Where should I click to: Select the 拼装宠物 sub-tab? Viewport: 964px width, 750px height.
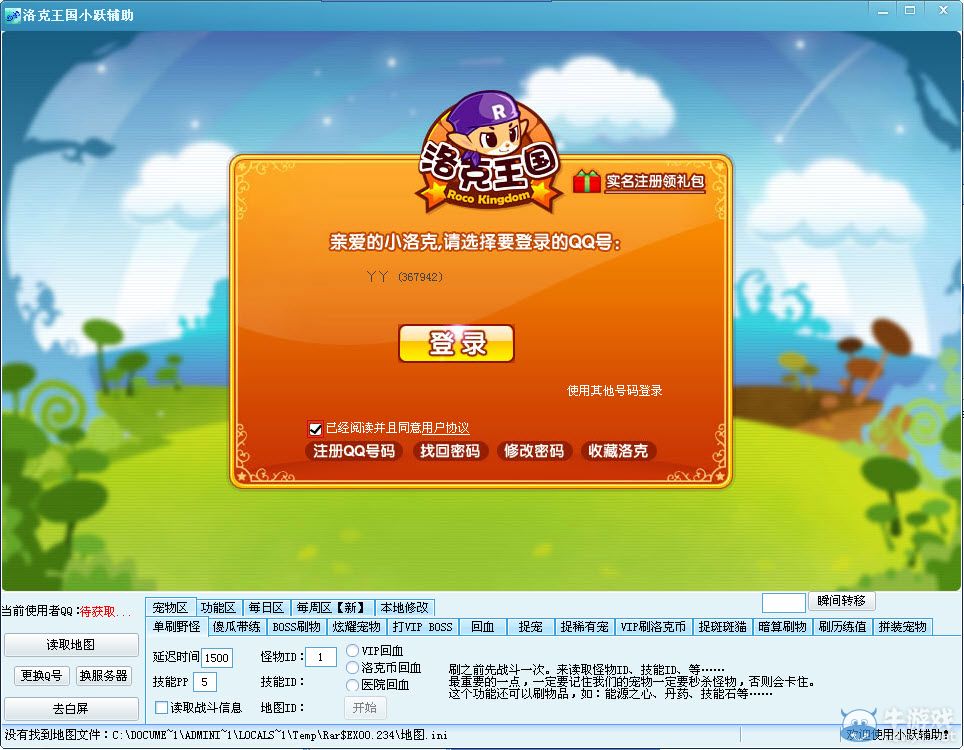902,626
